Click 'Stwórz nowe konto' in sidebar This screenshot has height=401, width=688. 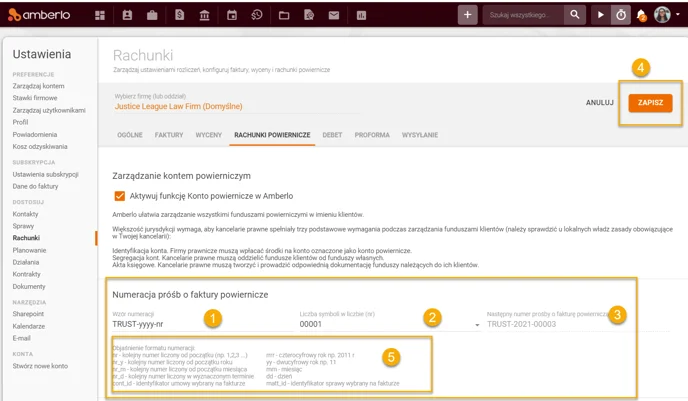40,366
